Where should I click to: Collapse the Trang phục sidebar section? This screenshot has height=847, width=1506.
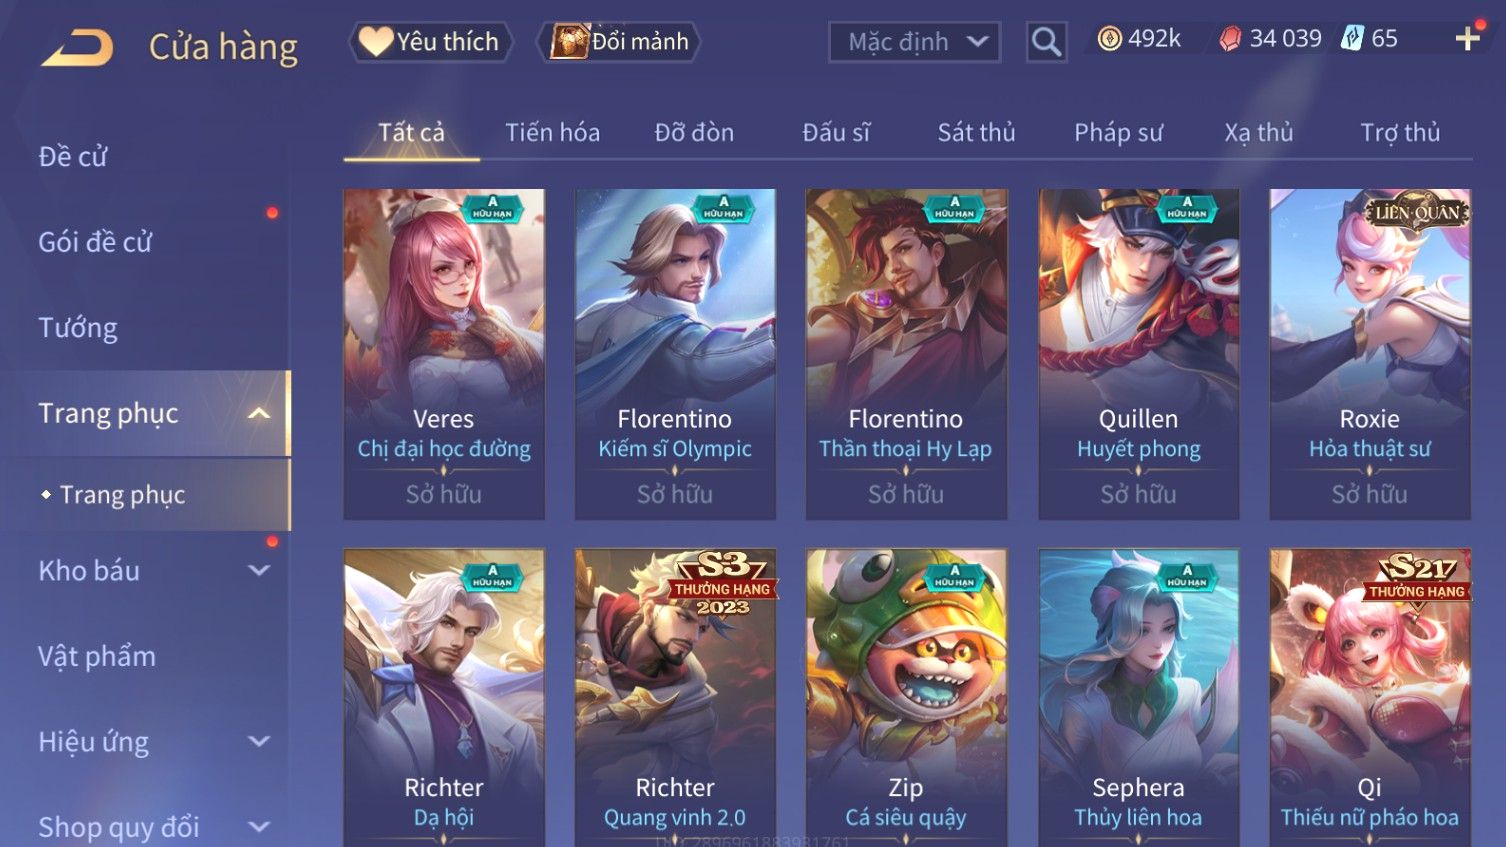coord(259,414)
